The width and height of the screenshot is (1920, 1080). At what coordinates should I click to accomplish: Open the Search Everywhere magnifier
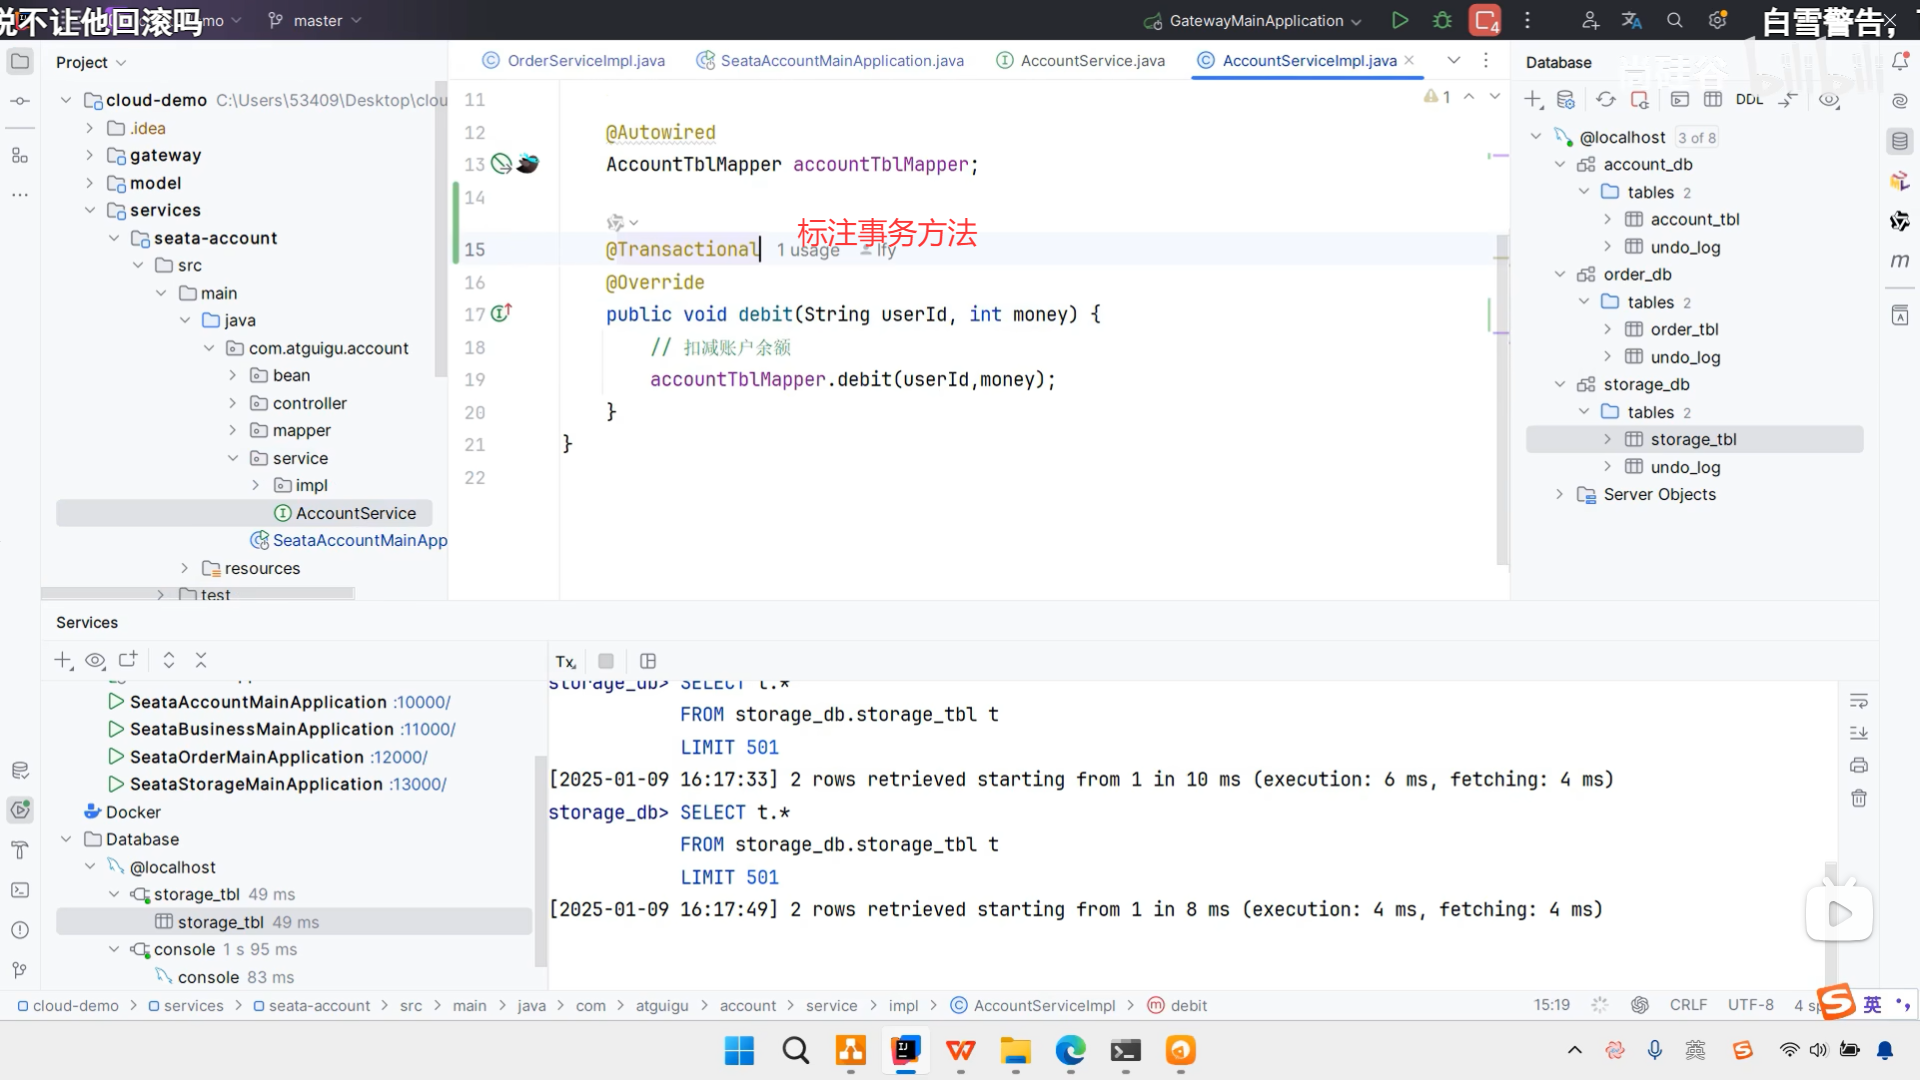point(1674,20)
